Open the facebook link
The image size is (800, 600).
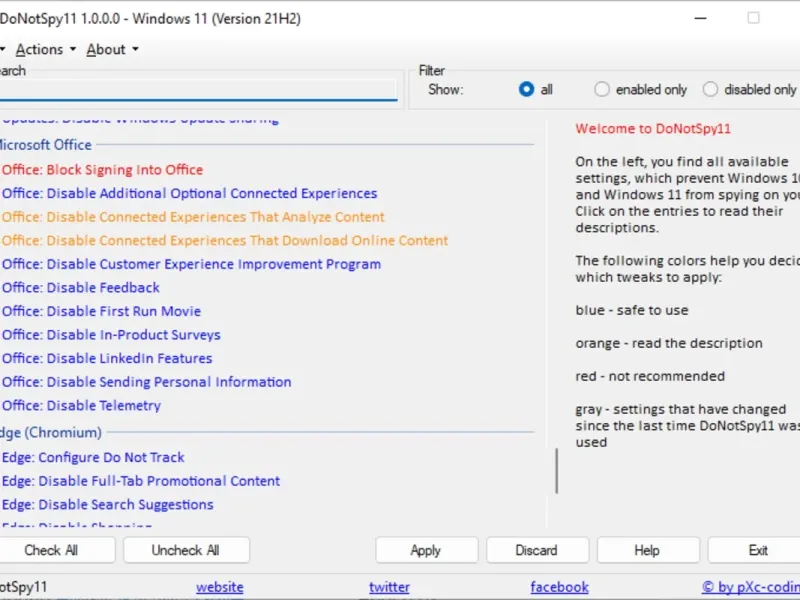click(x=560, y=587)
